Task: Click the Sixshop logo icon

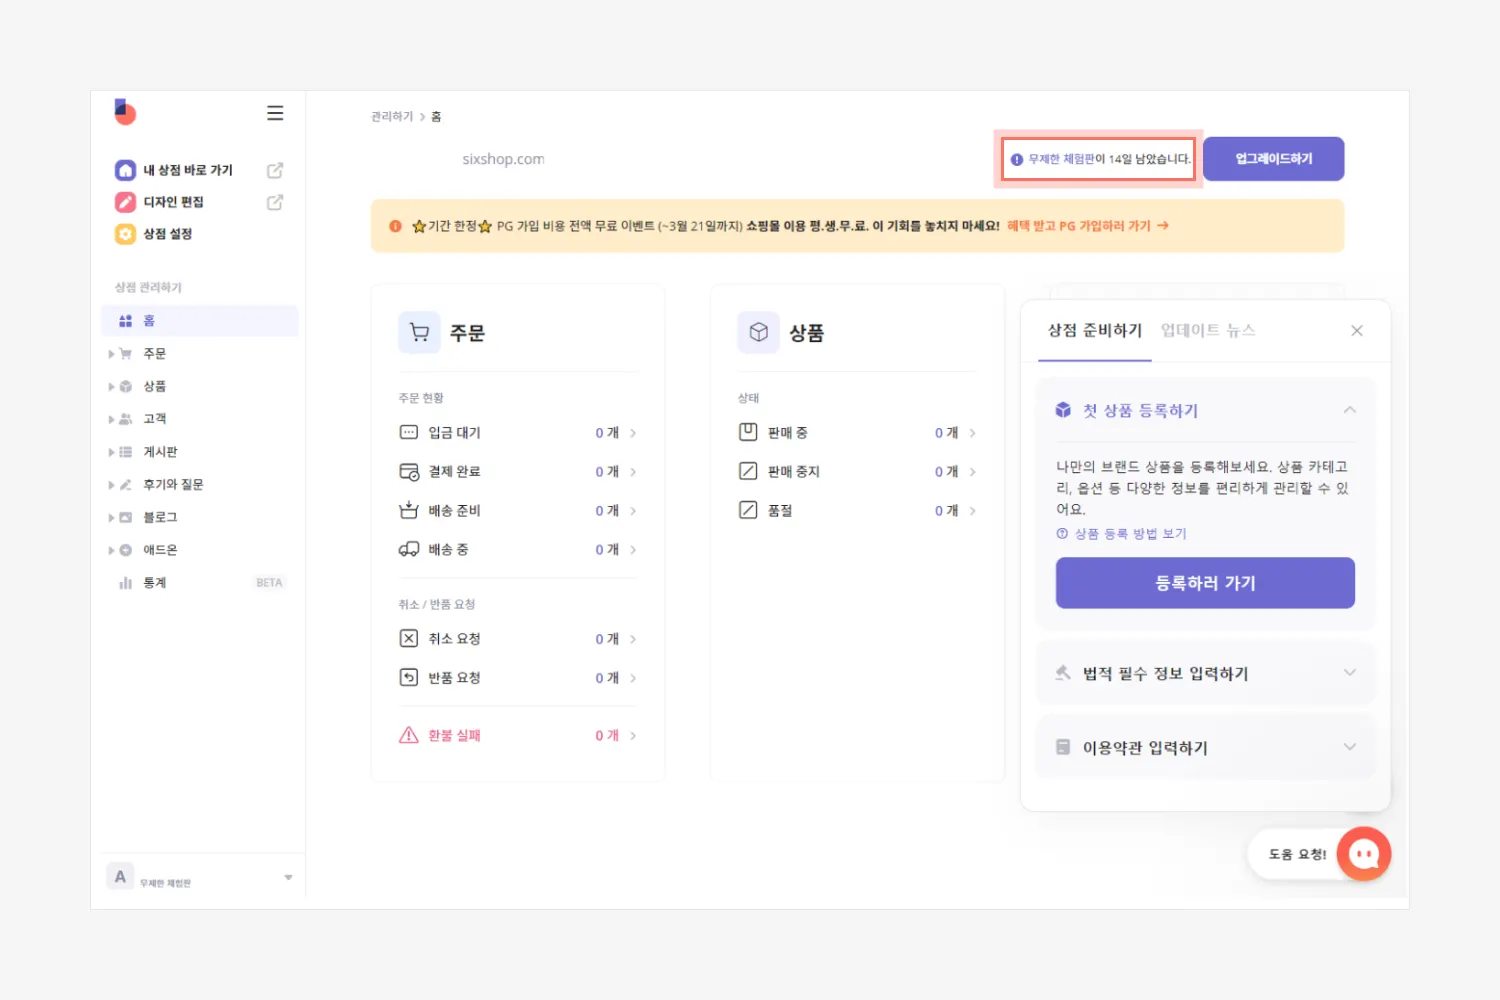Action: [125, 112]
